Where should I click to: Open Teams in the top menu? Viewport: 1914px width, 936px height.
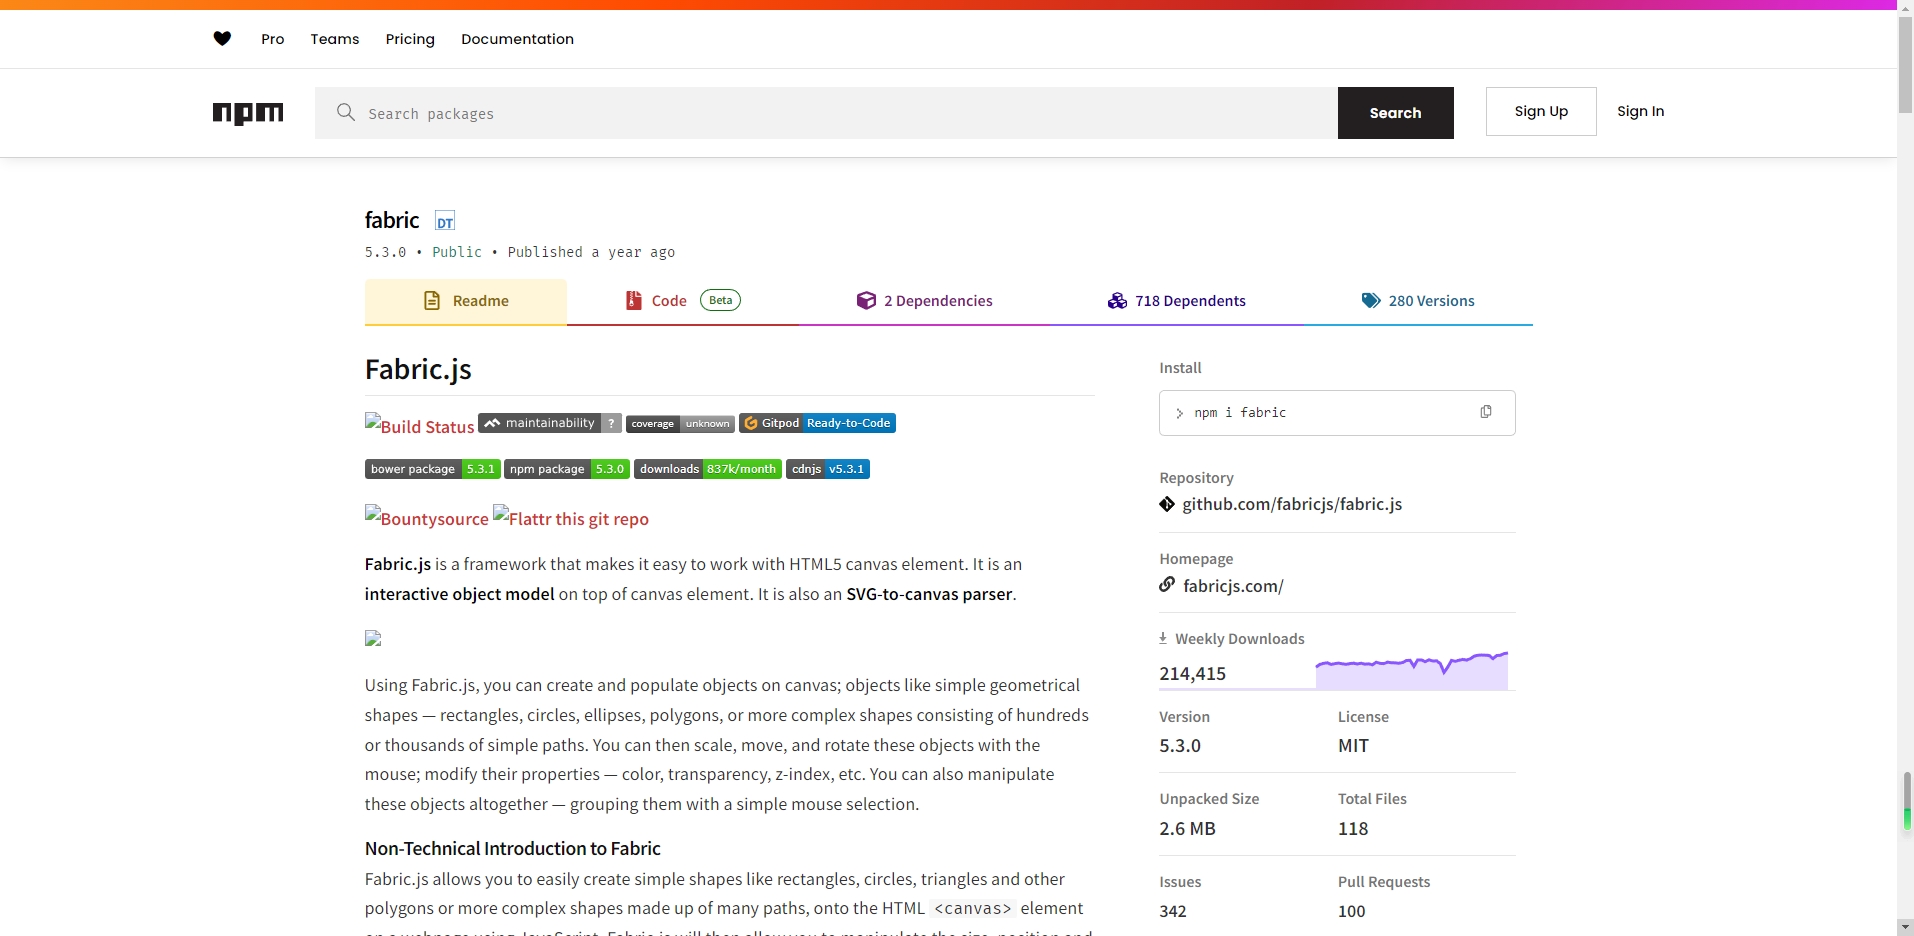[x=335, y=39]
